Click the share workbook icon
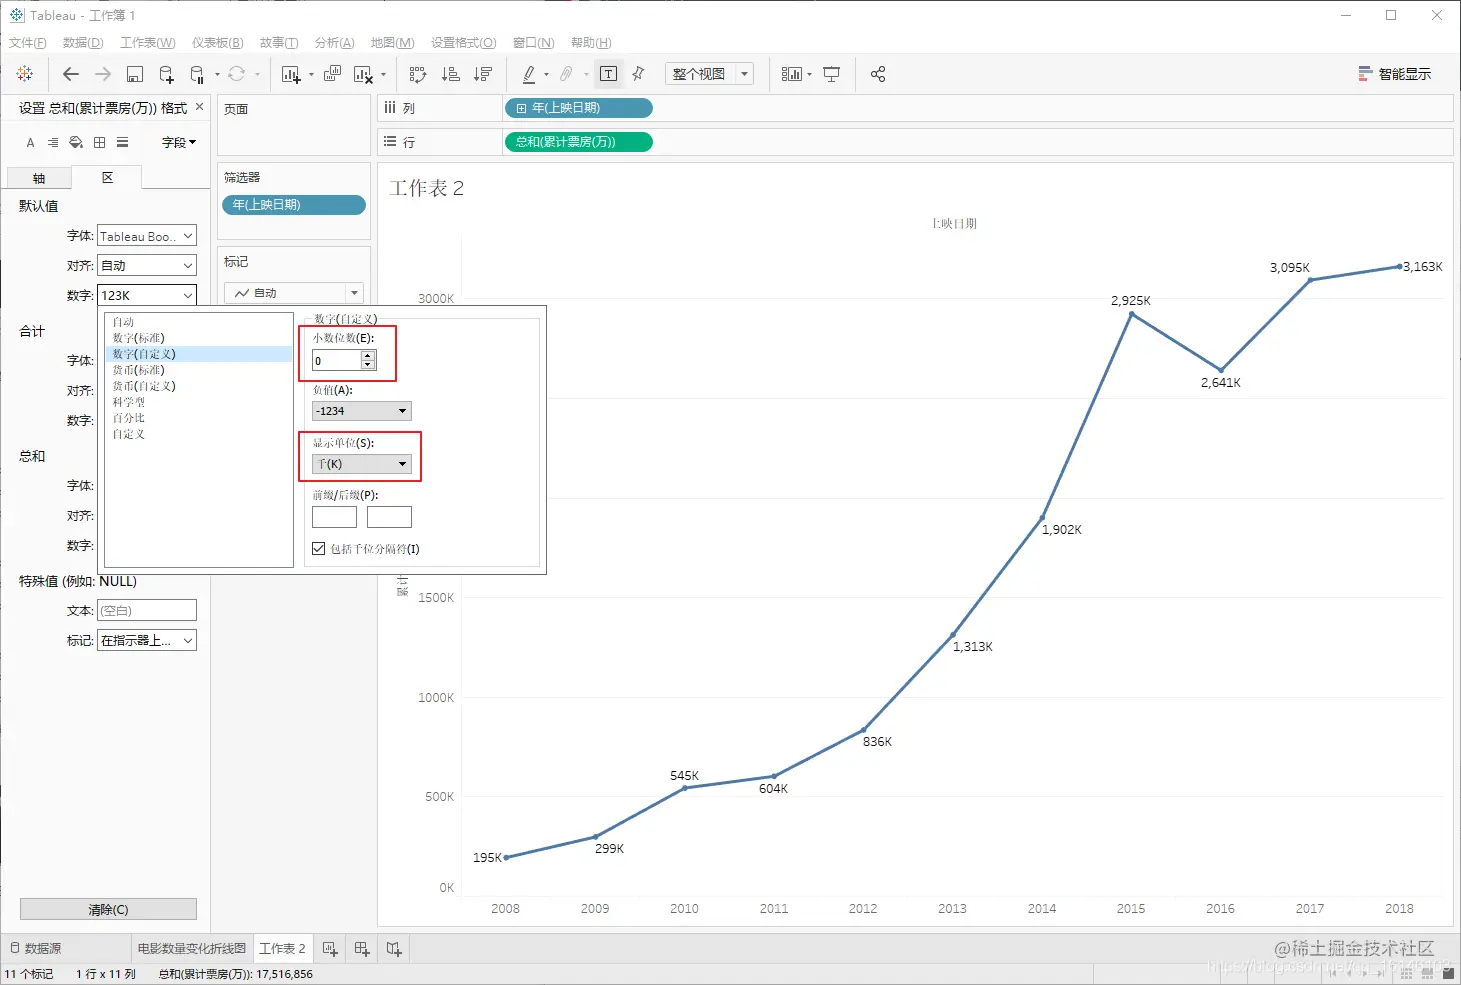Viewport: 1461px width, 985px height. [878, 74]
